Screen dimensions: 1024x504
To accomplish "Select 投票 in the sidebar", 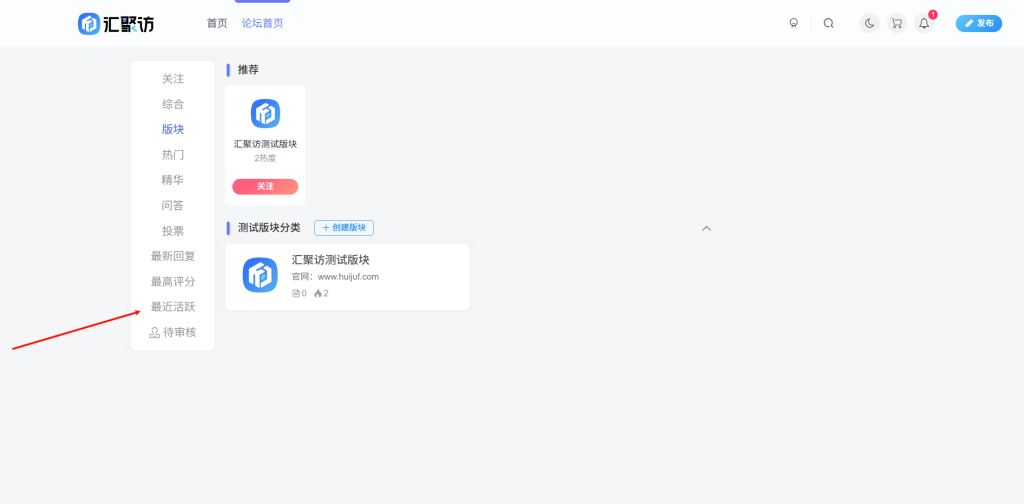I will (173, 231).
